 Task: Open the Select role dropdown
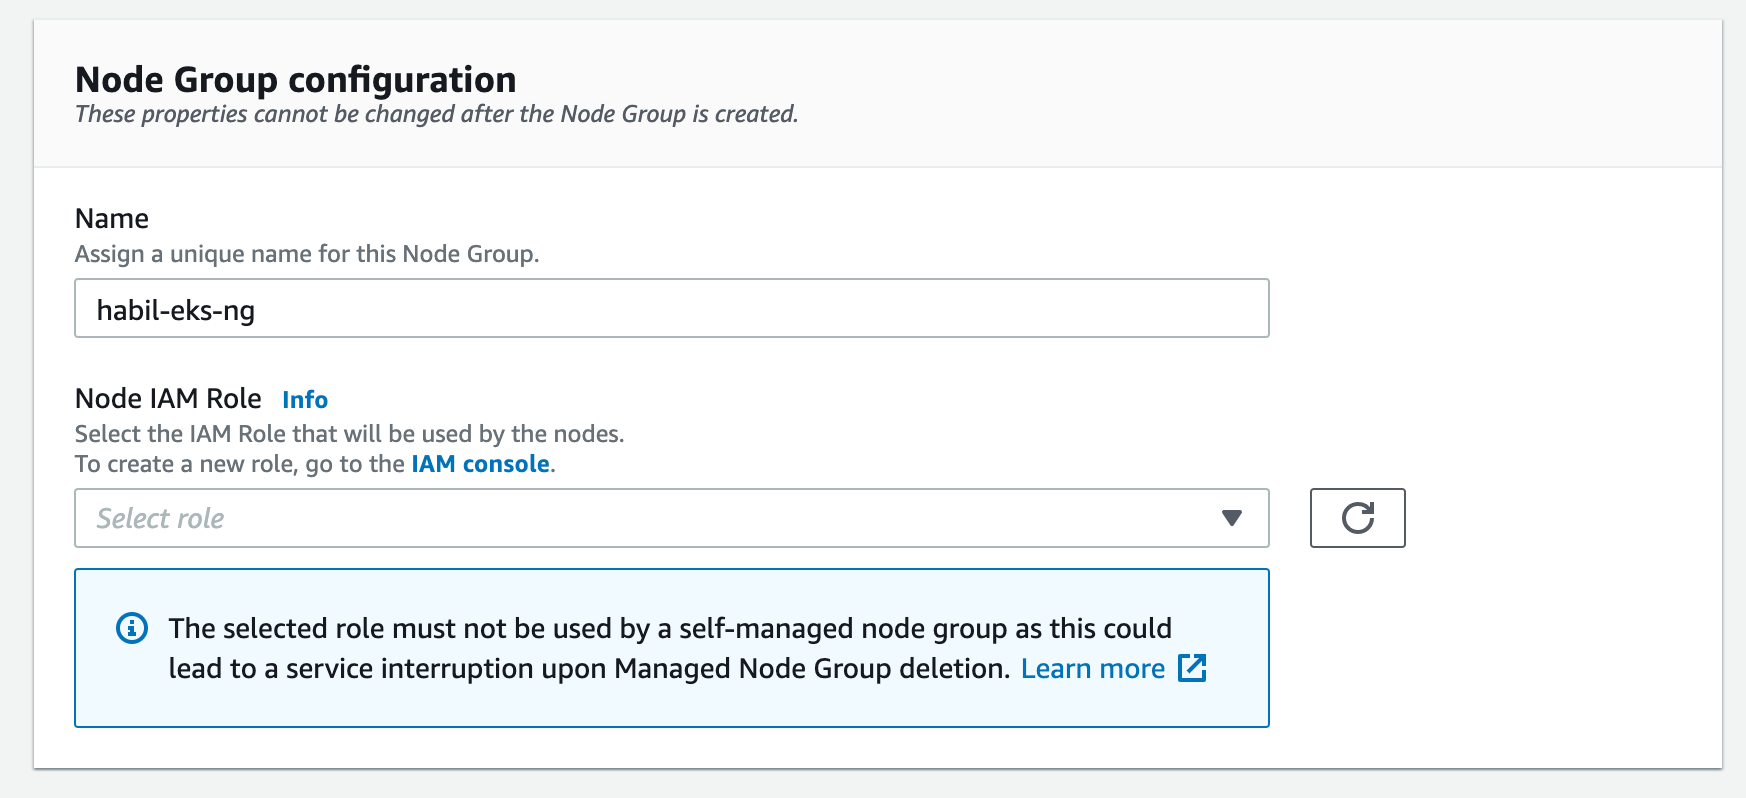tap(671, 518)
